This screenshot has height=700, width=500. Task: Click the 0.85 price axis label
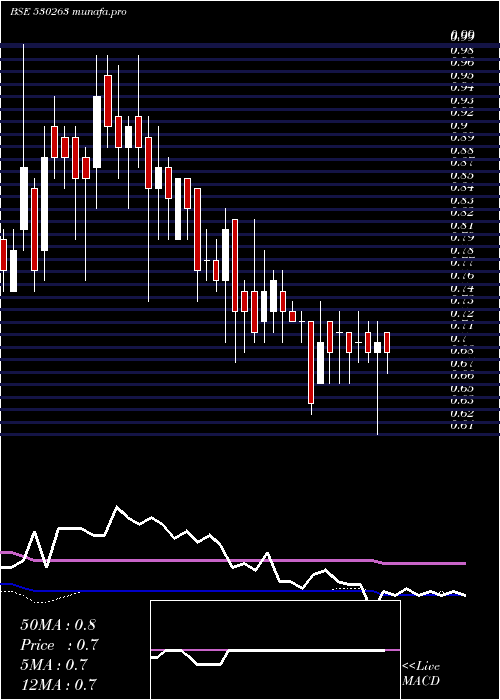462,175
